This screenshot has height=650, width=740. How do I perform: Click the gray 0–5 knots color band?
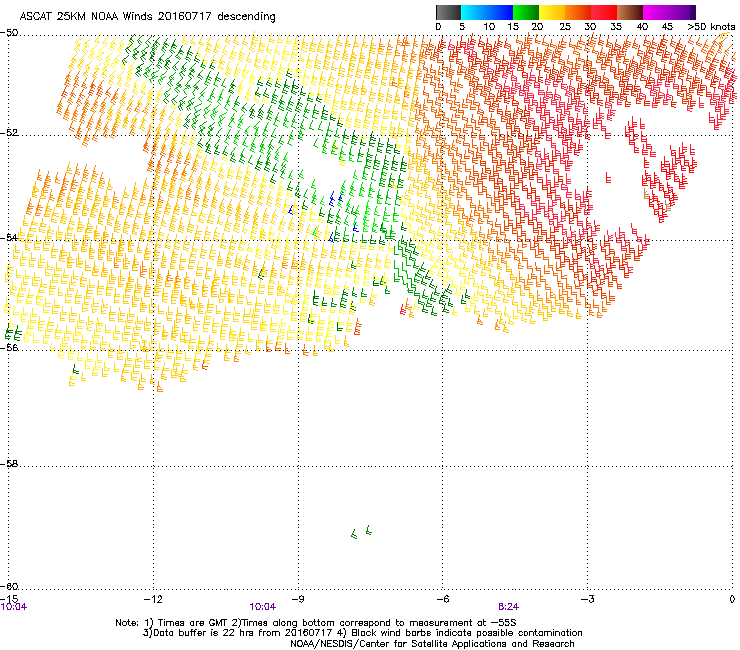click(448, 12)
